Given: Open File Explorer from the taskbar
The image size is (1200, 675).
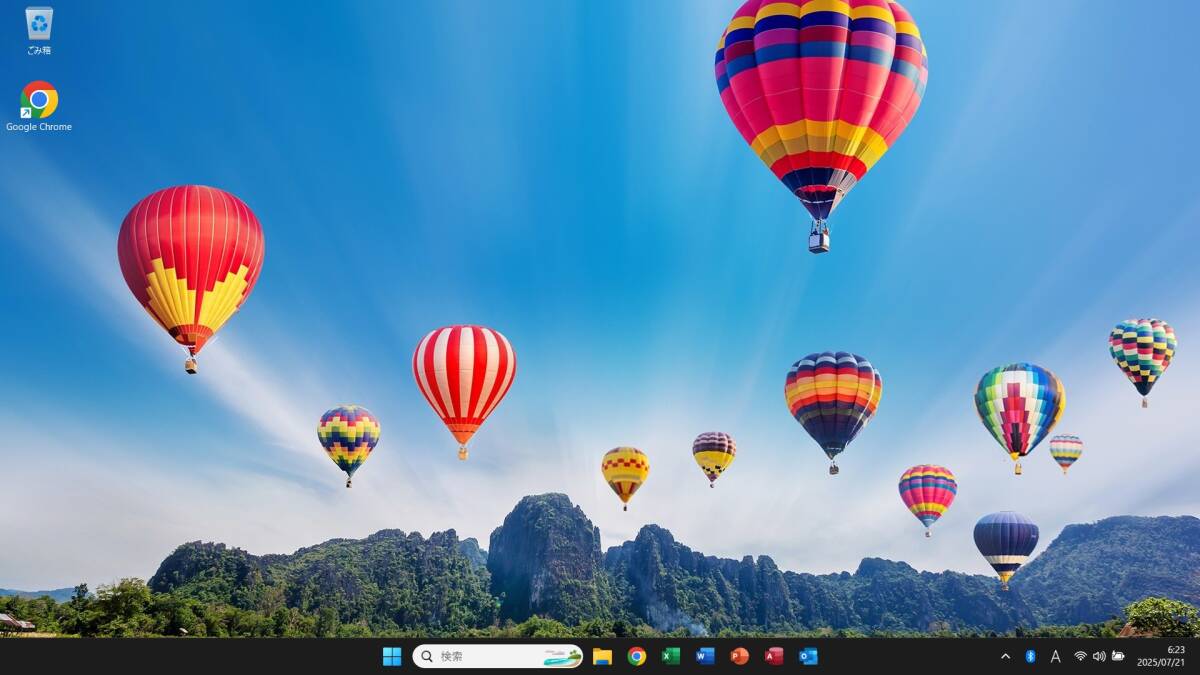Looking at the screenshot, I should 602,656.
